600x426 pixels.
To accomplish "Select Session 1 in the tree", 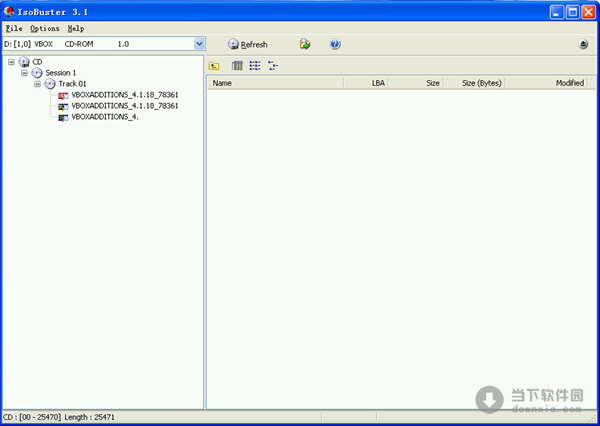I will (x=60, y=73).
